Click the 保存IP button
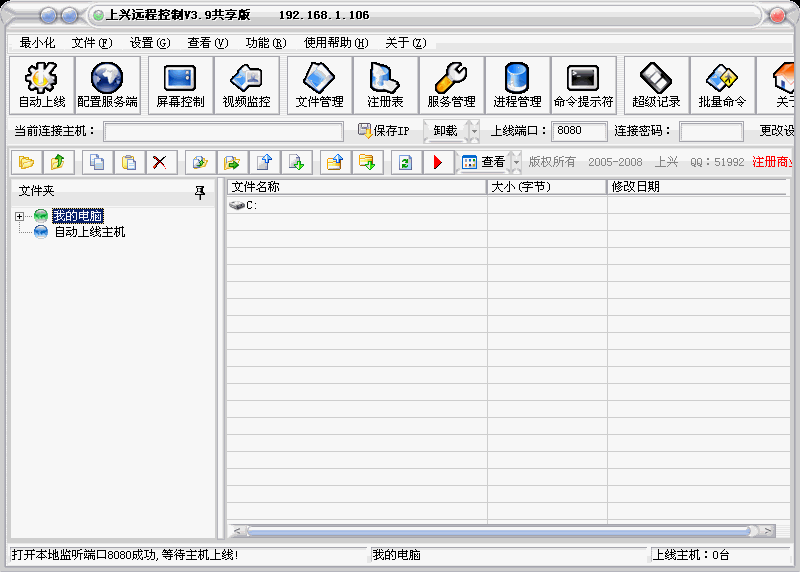The width and height of the screenshot is (800, 572). (384, 131)
